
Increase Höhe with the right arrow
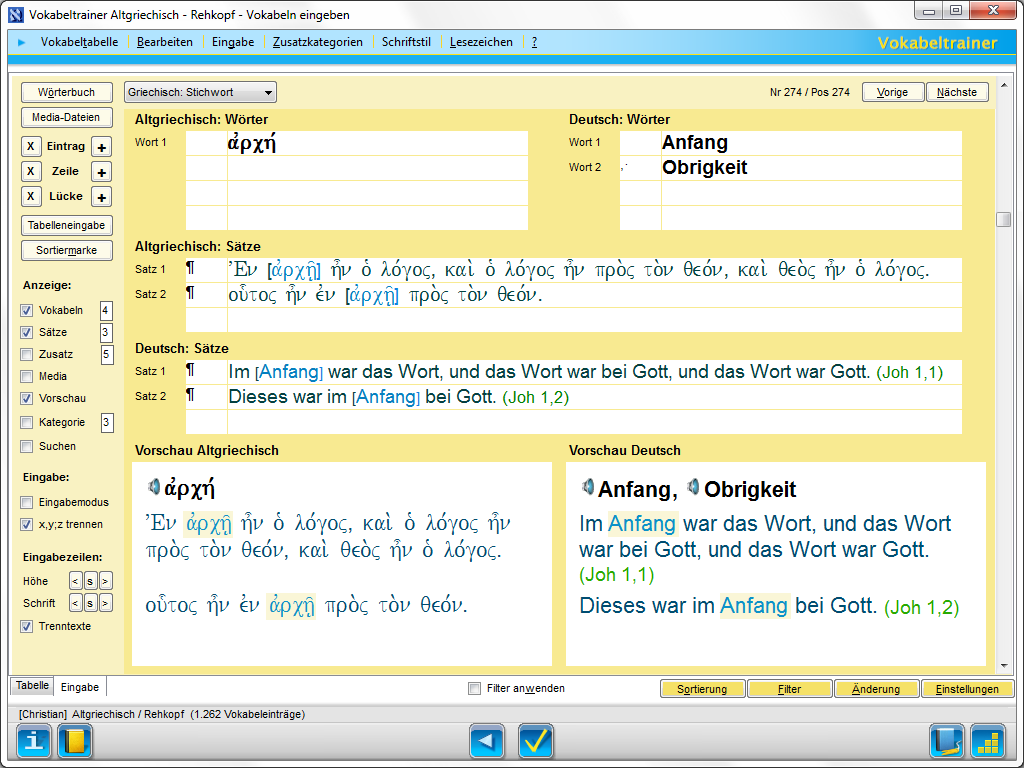pyautogui.click(x=106, y=581)
